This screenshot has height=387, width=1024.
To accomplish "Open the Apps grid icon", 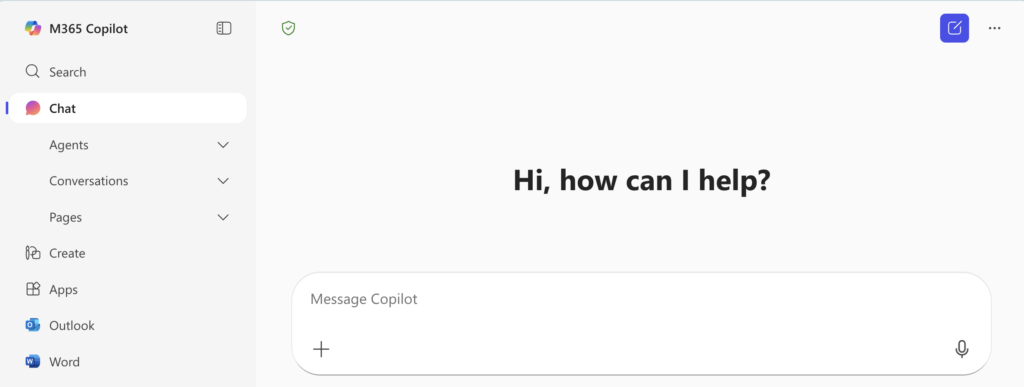I will (x=33, y=289).
